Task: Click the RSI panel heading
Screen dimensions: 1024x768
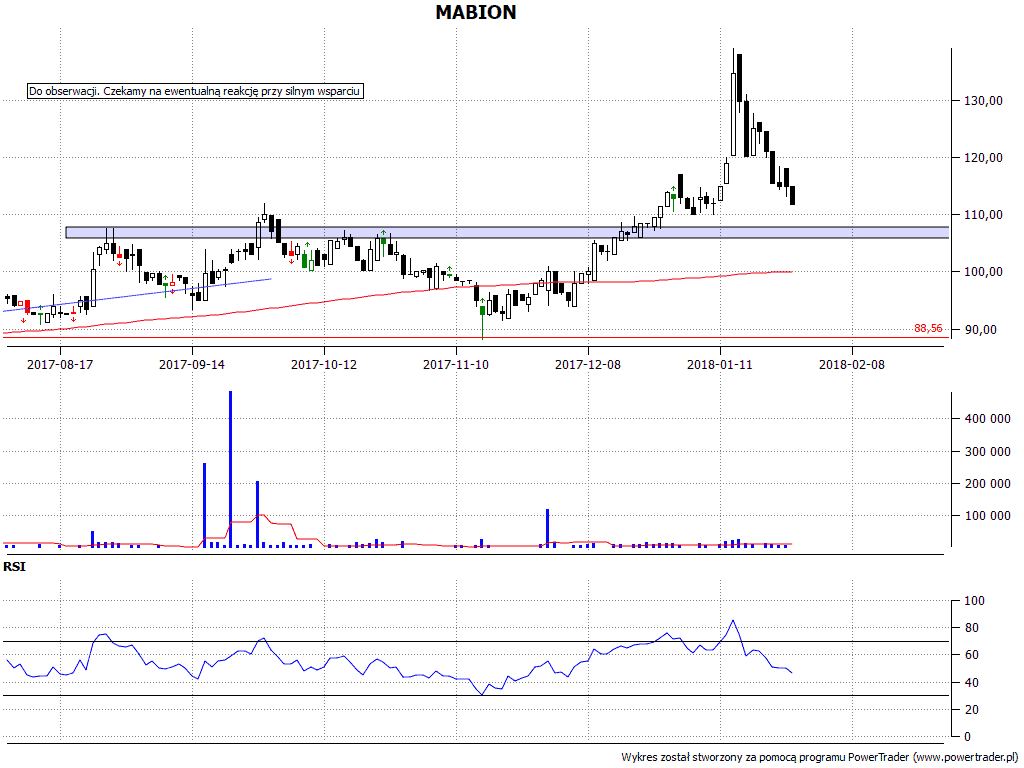Action: tap(14, 567)
